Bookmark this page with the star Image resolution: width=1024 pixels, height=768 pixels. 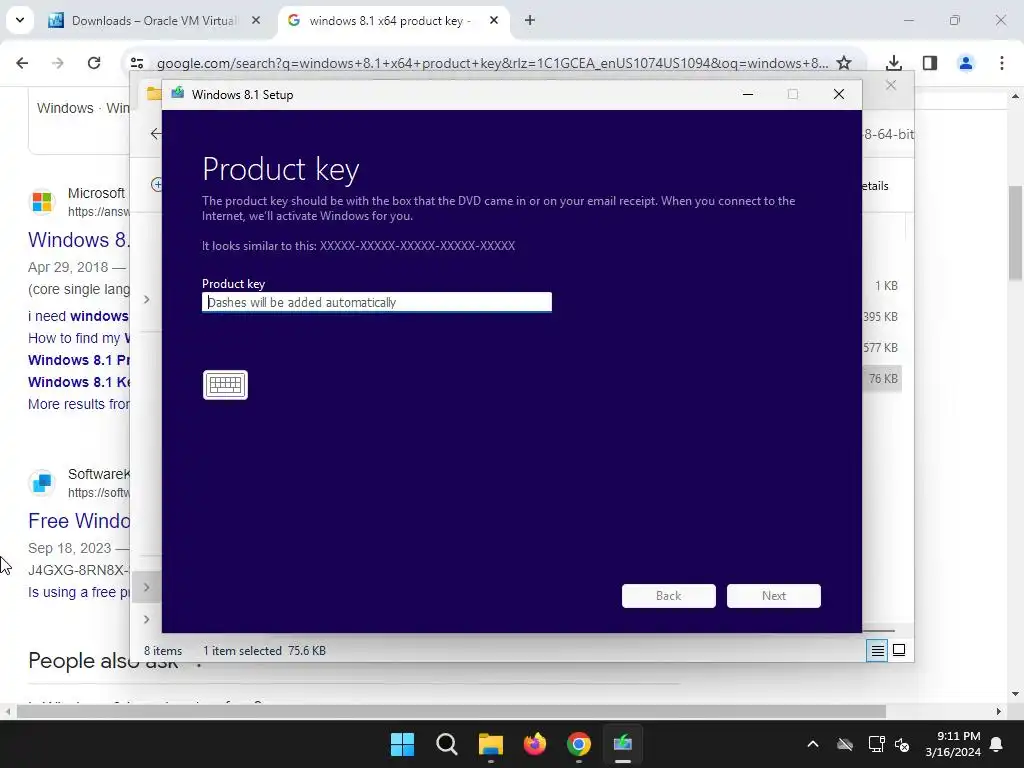844,63
